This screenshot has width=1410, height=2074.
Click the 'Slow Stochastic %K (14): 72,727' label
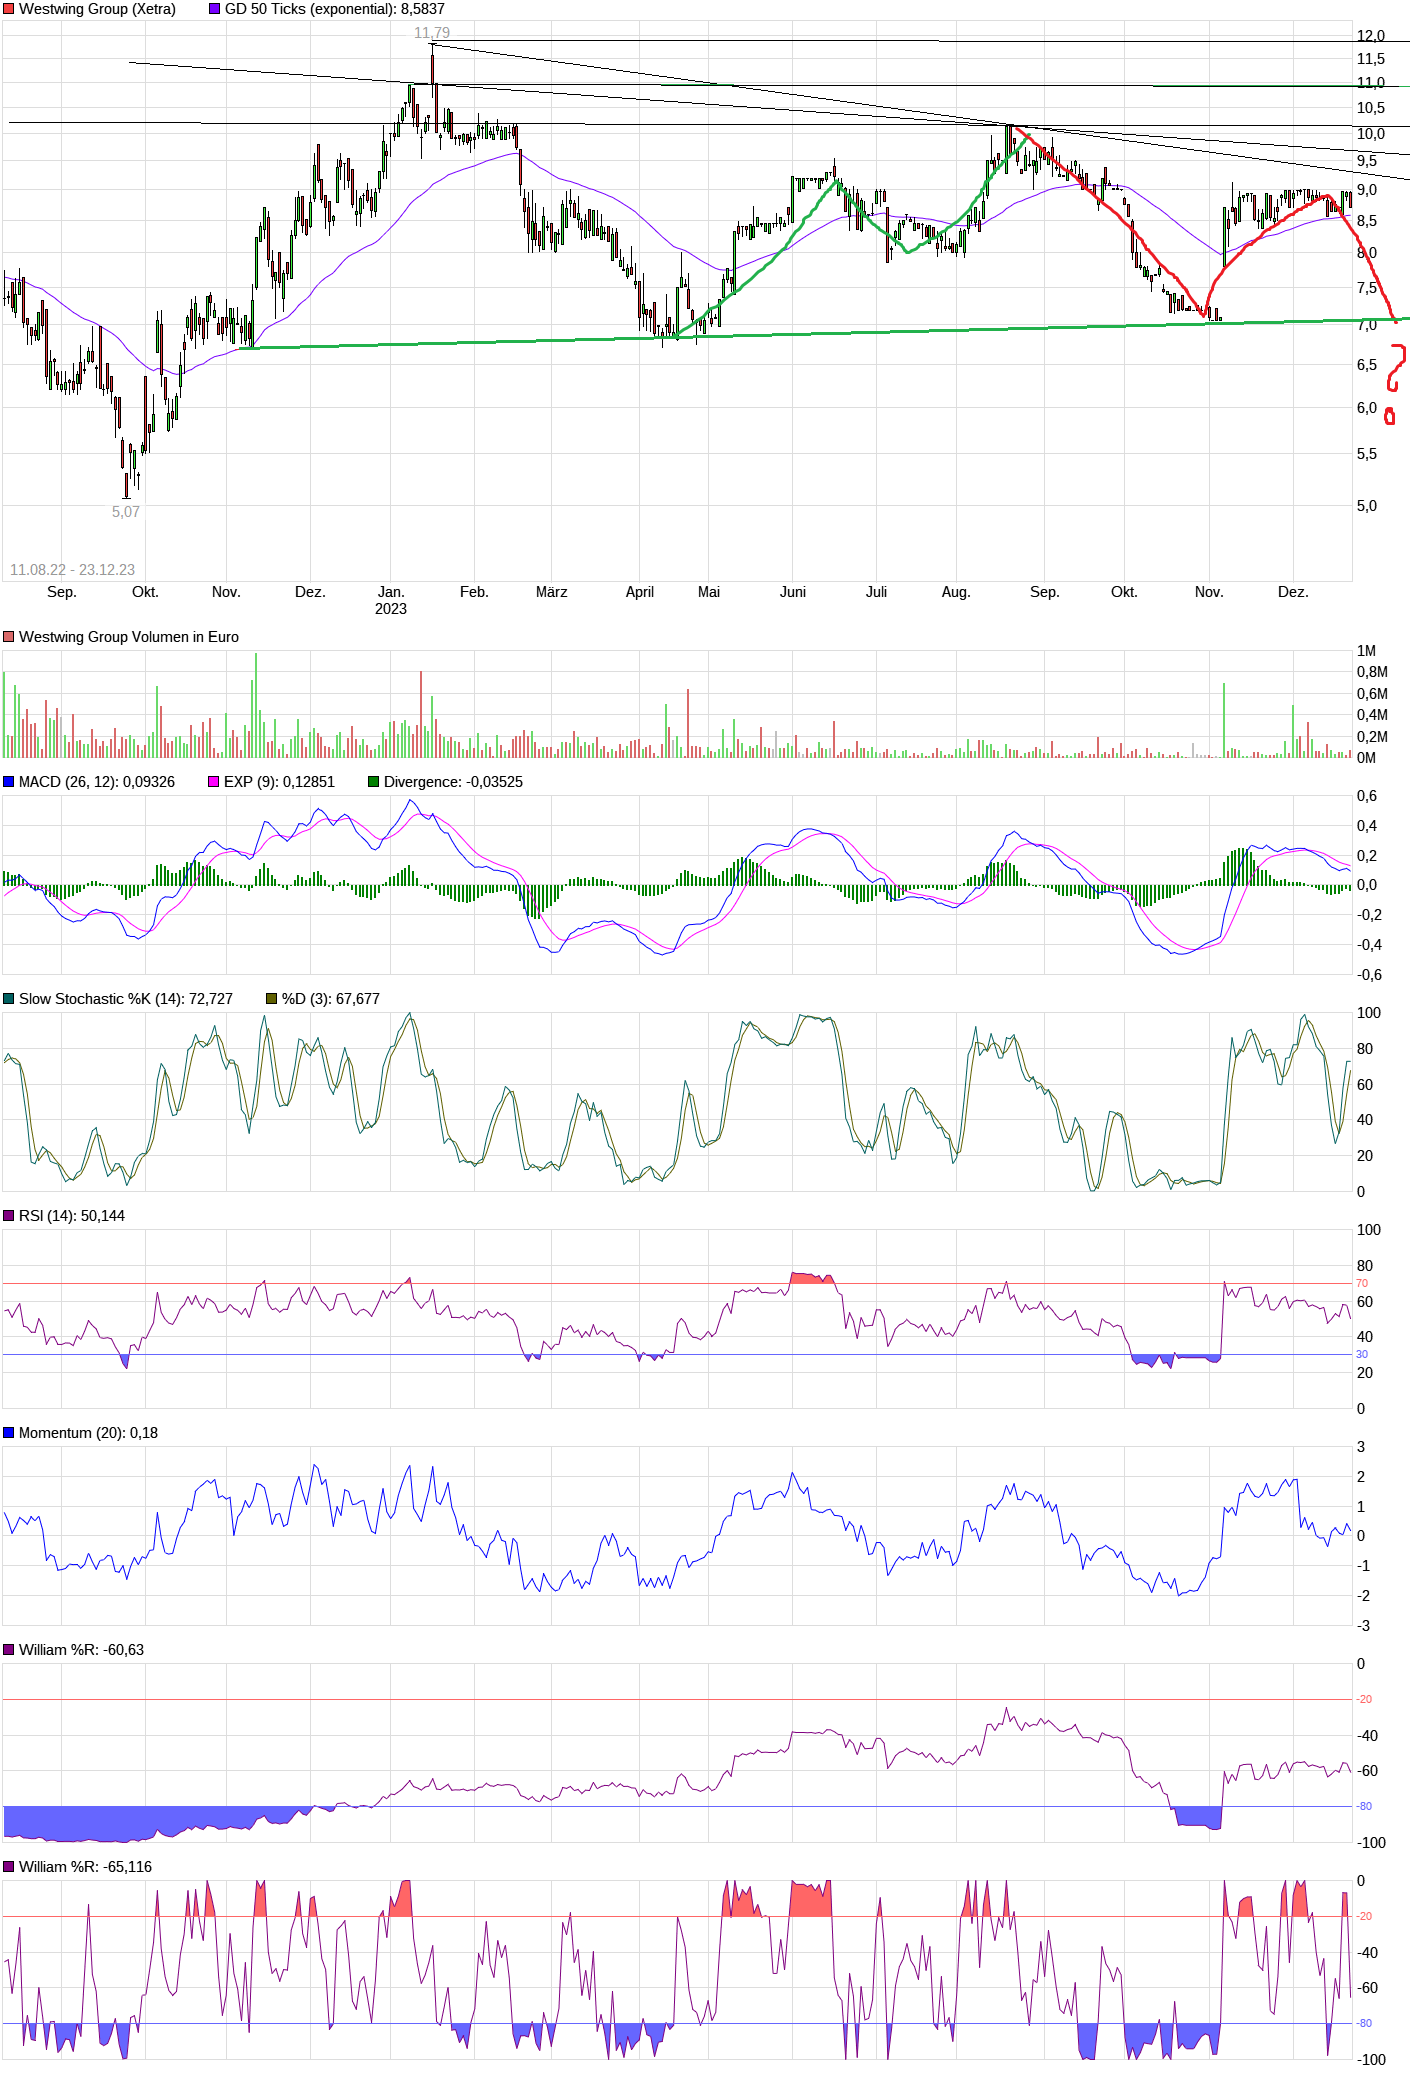pos(126,999)
